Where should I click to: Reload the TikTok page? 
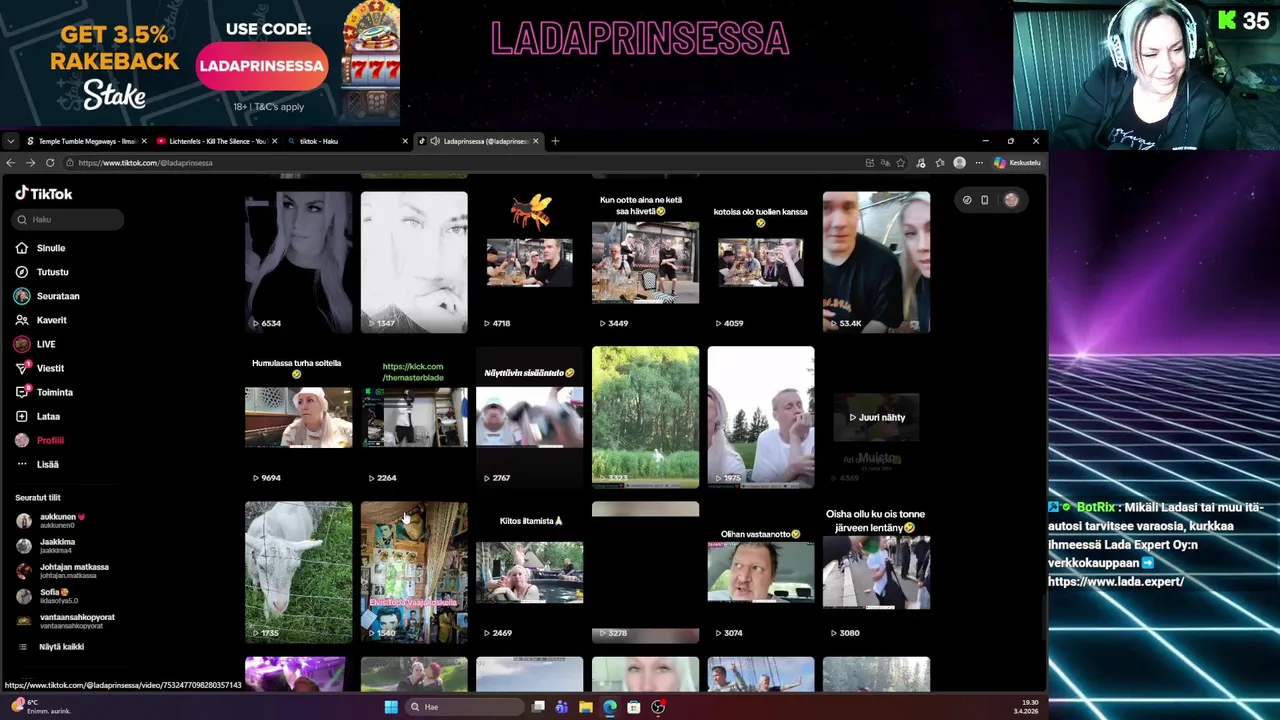pyautogui.click(x=49, y=163)
